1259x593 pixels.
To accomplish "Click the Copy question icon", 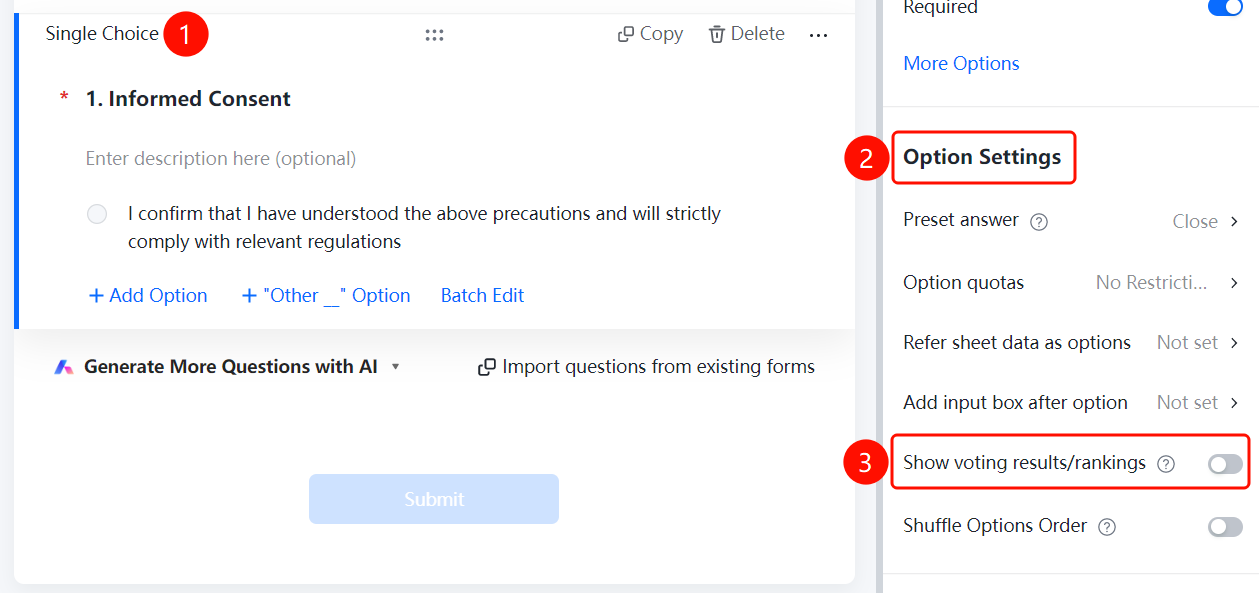I will (626, 35).
